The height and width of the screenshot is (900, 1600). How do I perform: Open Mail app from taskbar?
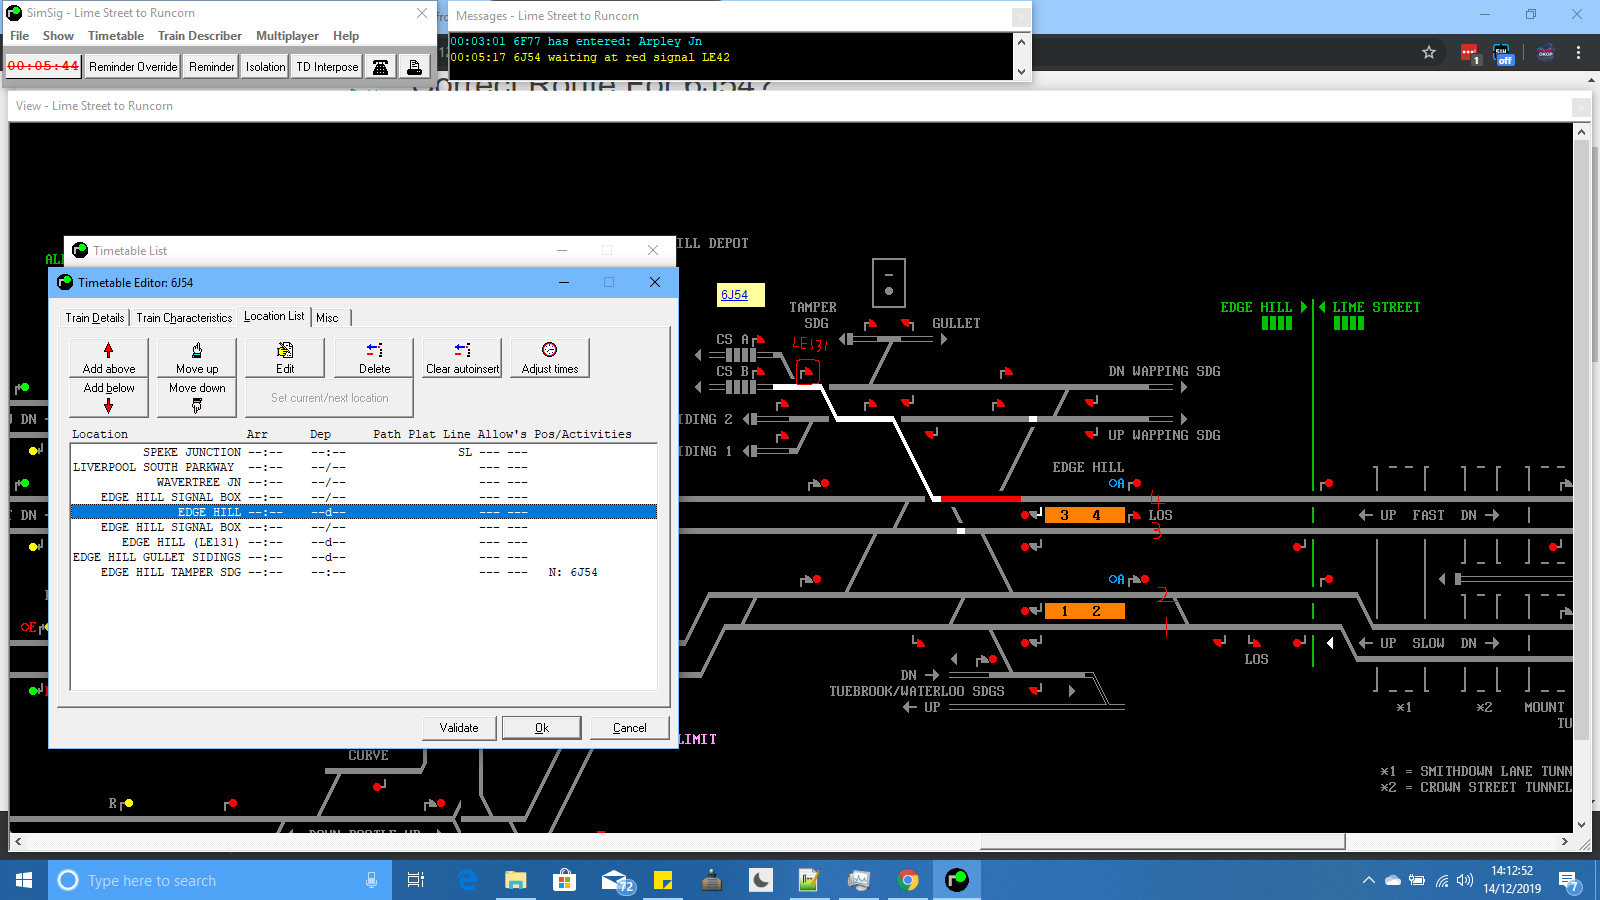pos(616,880)
